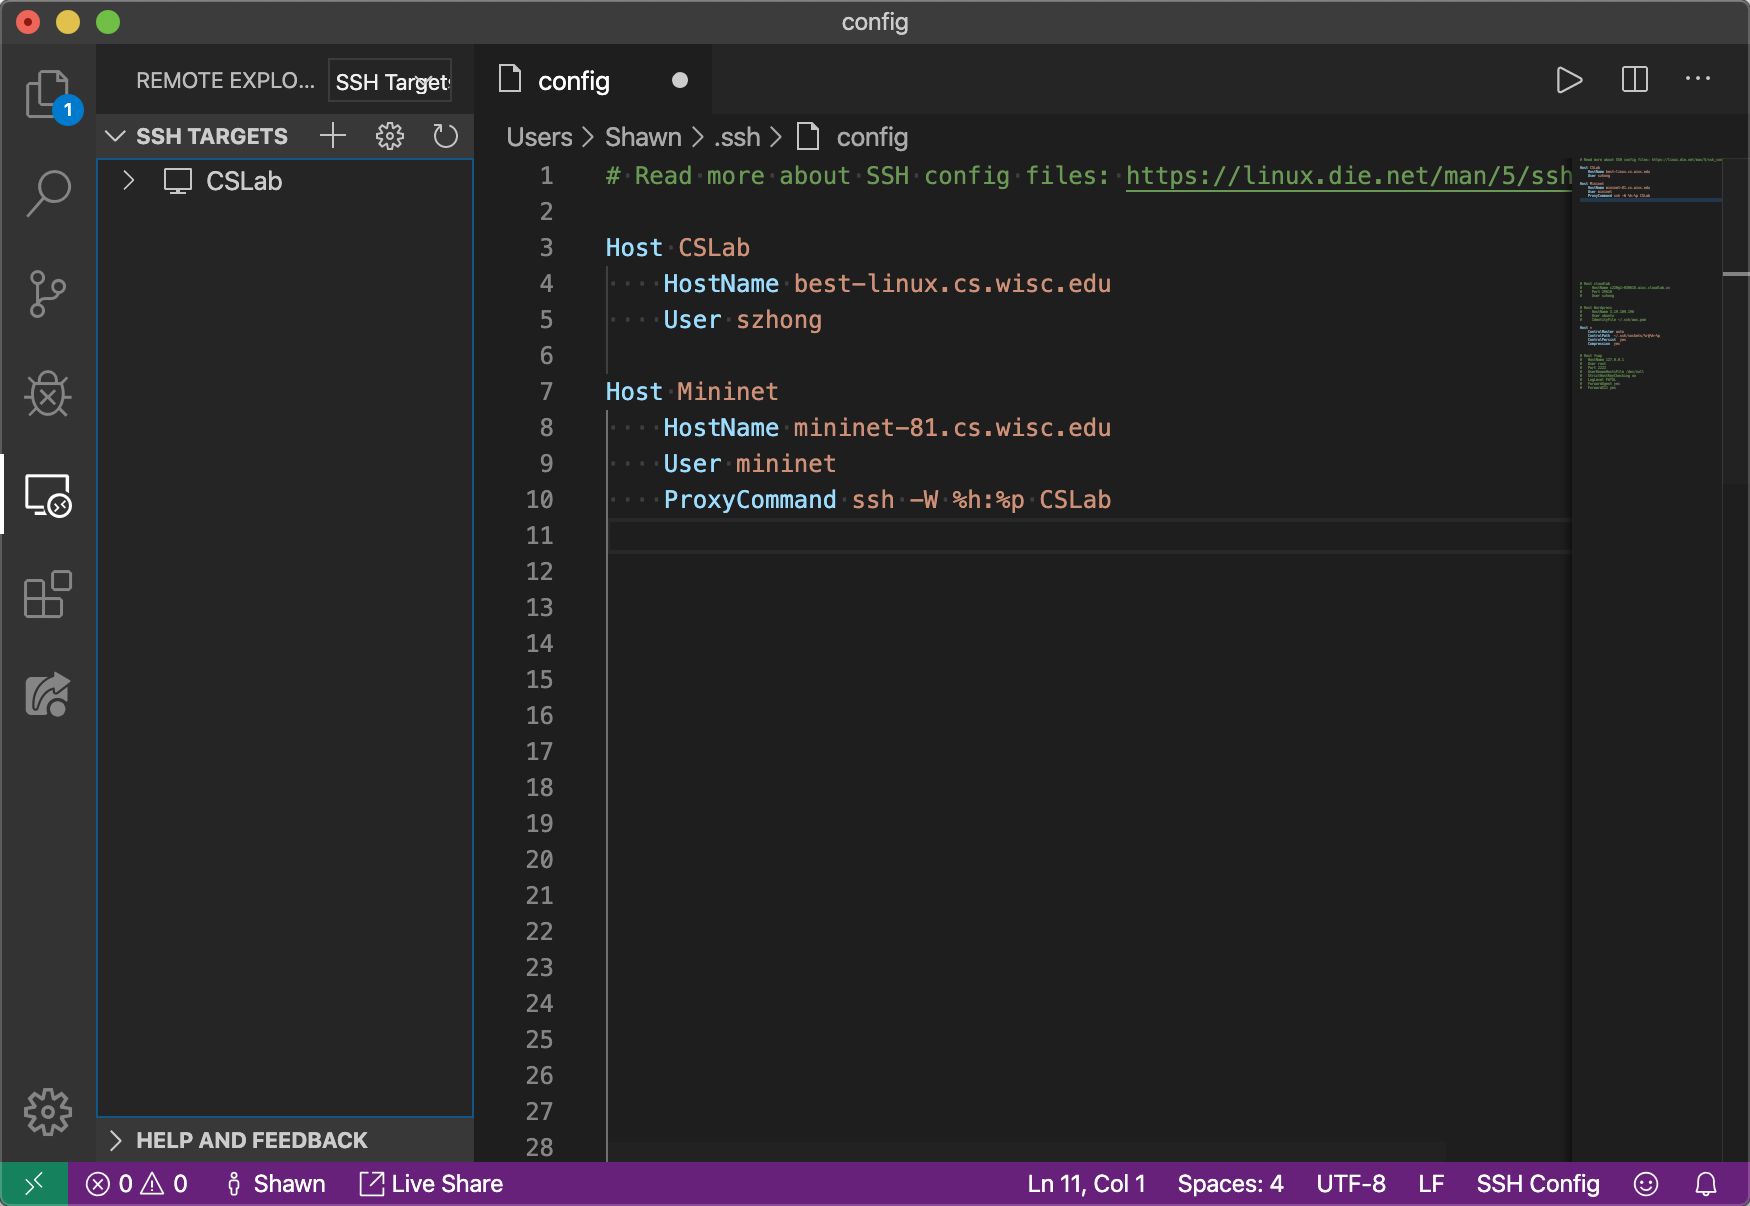
Task: Refresh the SSH targets list
Action: tap(445, 135)
